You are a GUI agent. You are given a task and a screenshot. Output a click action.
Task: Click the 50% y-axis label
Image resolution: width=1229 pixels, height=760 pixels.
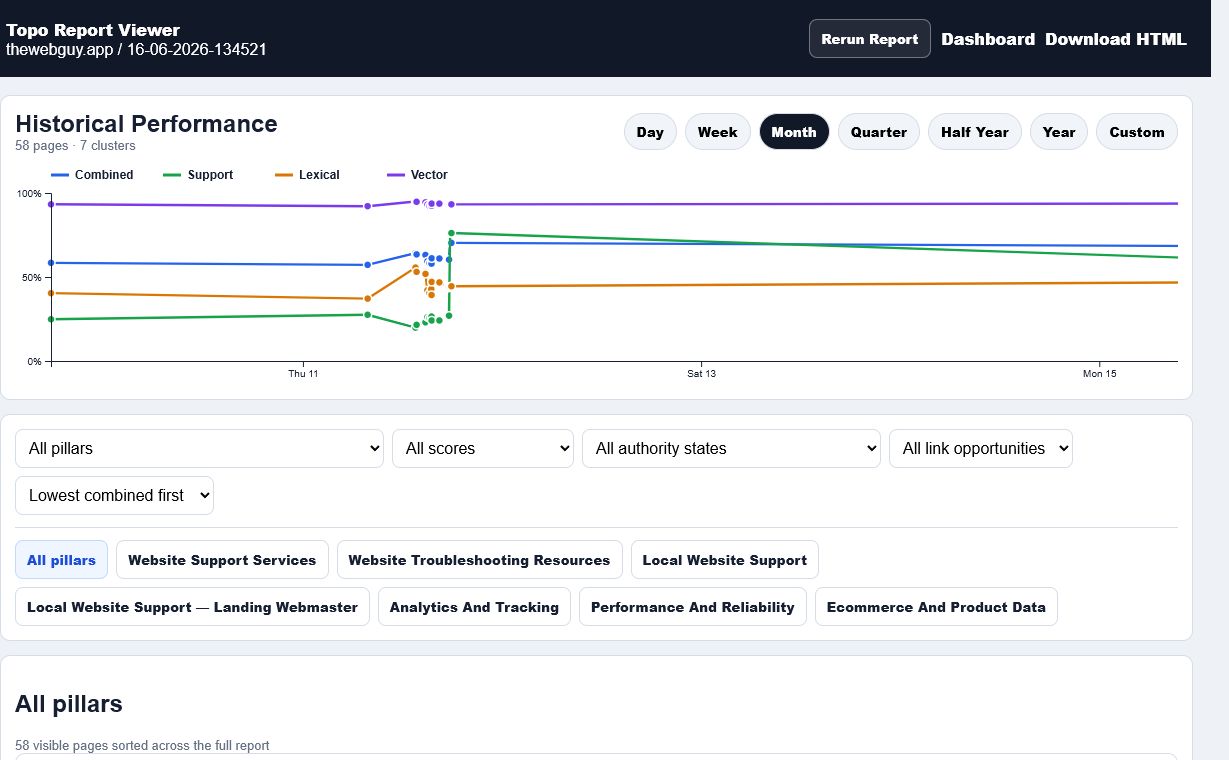pos(33,278)
